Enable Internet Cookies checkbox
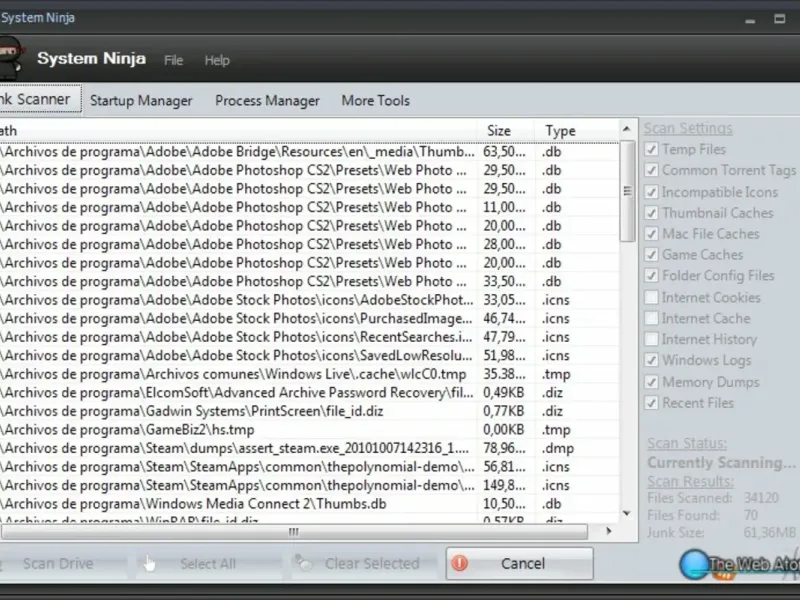This screenshot has height=600, width=800. (x=651, y=297)
